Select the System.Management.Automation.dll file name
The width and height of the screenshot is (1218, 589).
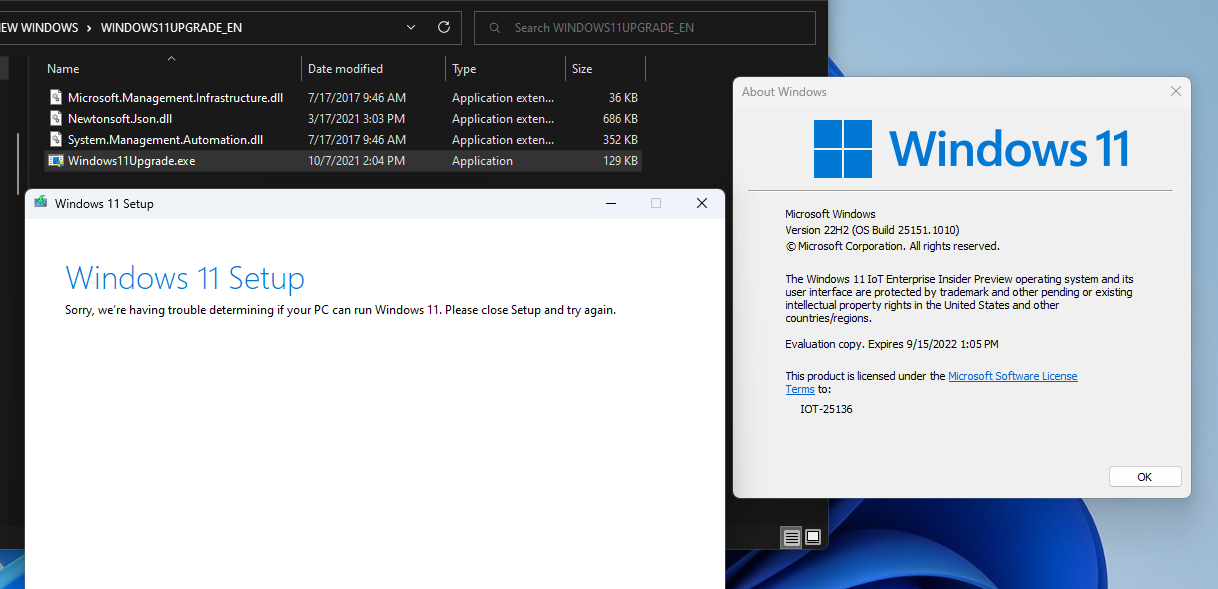tap(165, 140)
